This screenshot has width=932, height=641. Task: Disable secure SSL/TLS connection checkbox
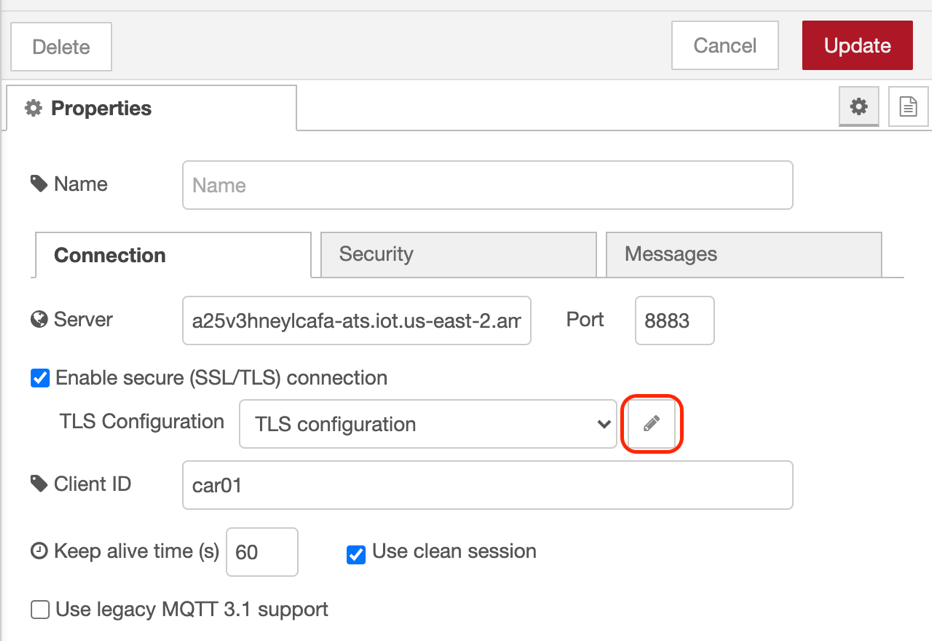click(x=40, y=378)
